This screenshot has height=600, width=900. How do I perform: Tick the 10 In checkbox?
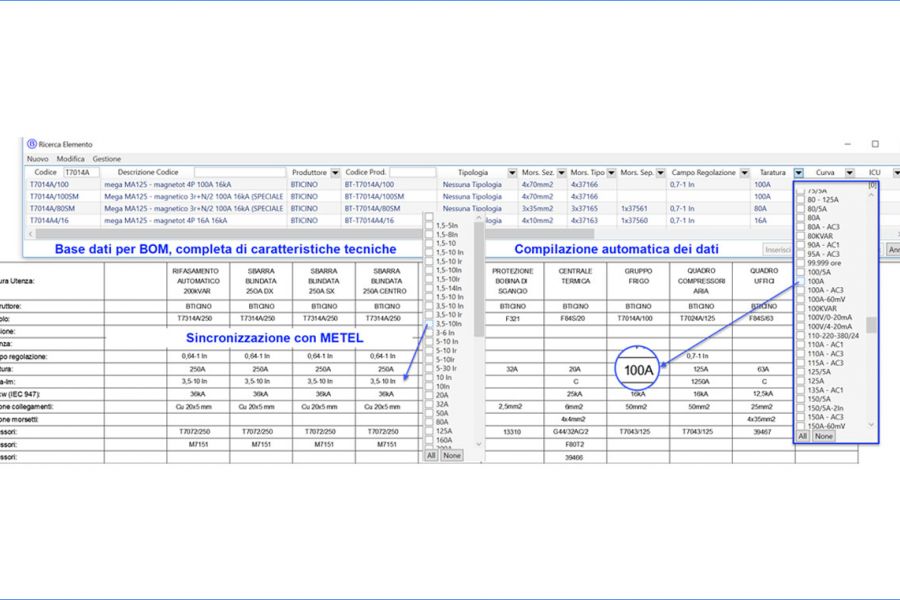tap(429, 377)
